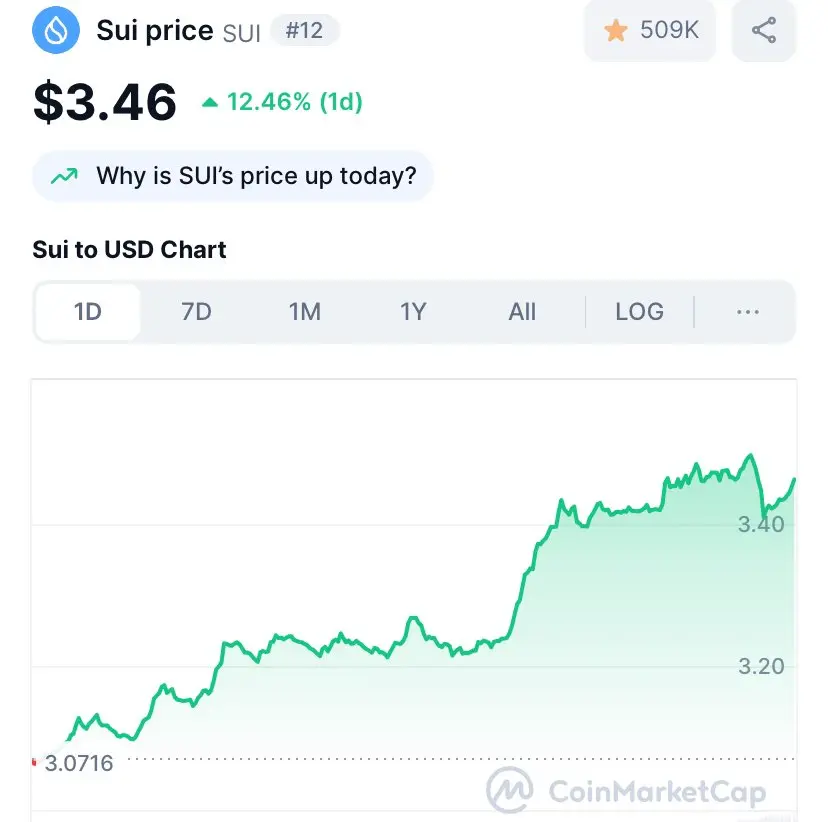
Task: Toggle the LOG scale option
Action: point(639,312)
